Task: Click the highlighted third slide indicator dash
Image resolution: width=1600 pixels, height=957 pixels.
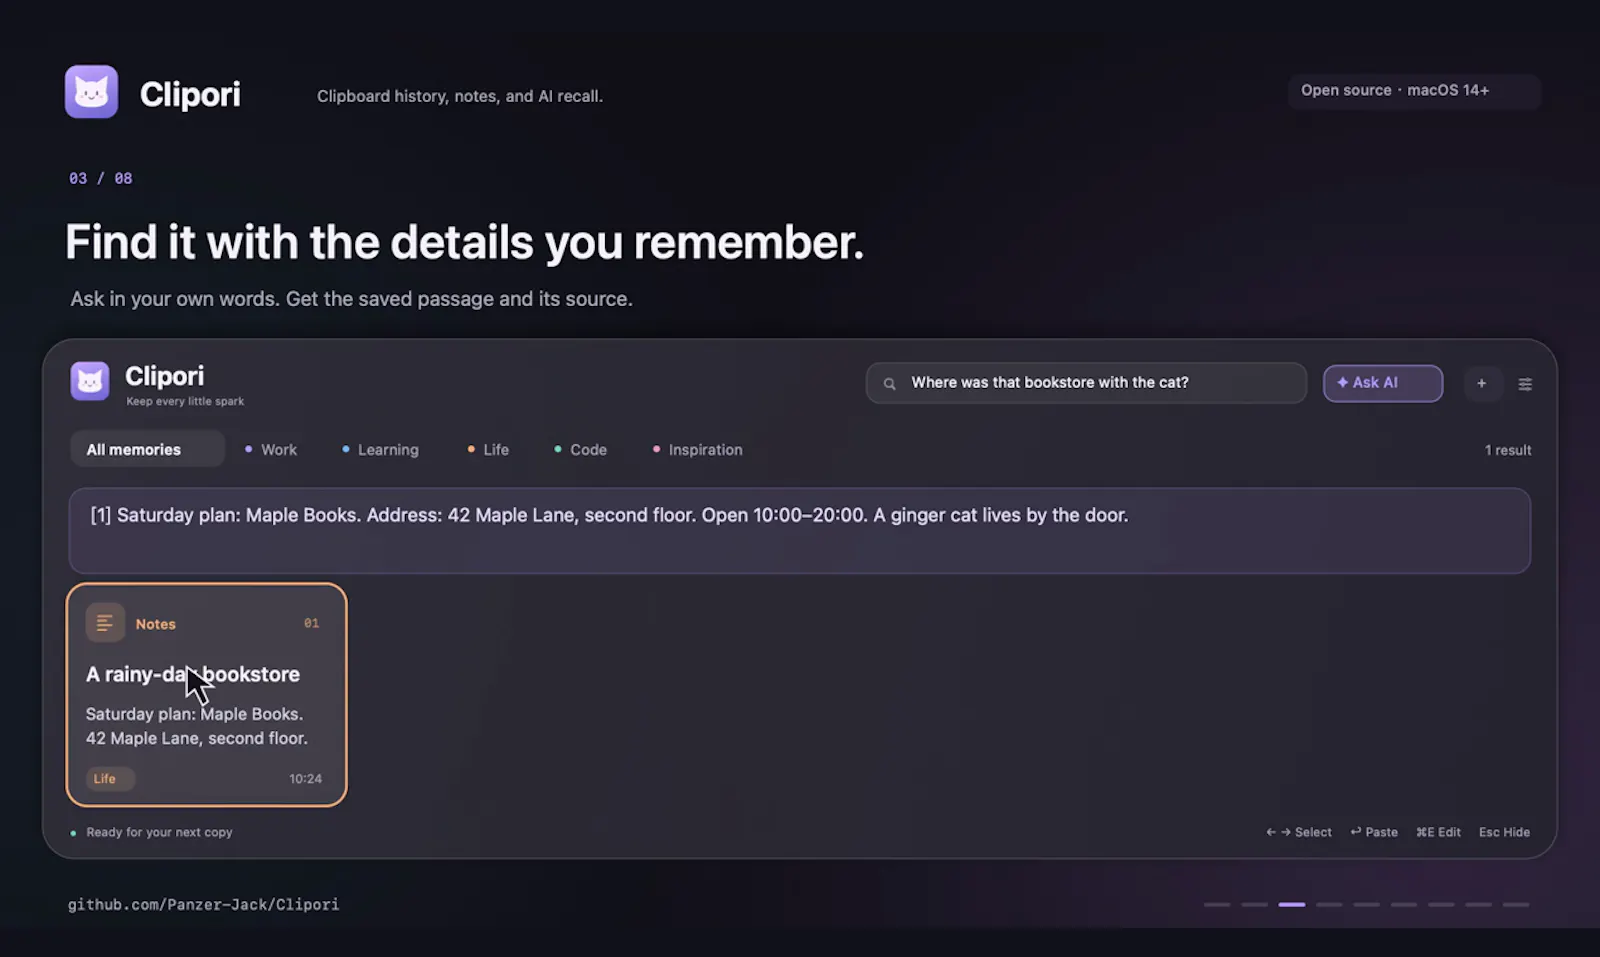Action: click(x=1292, y=905)
